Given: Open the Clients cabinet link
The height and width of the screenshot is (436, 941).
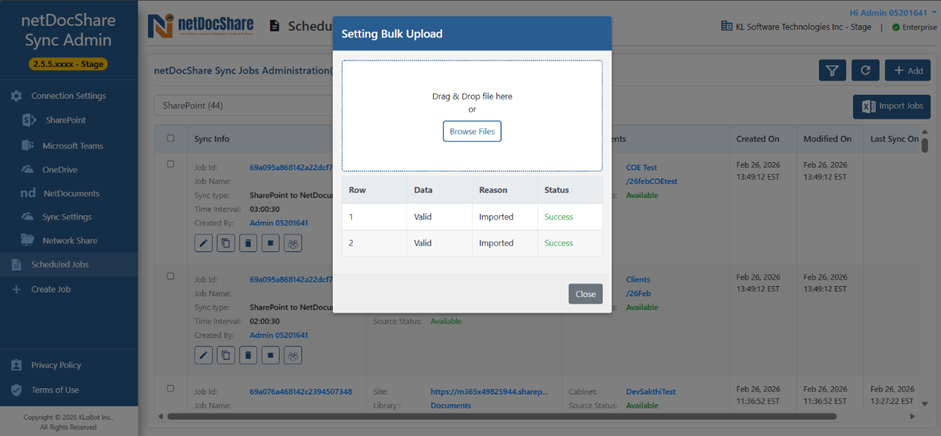Looking at the screenshot, I should (x=638, y=279).
